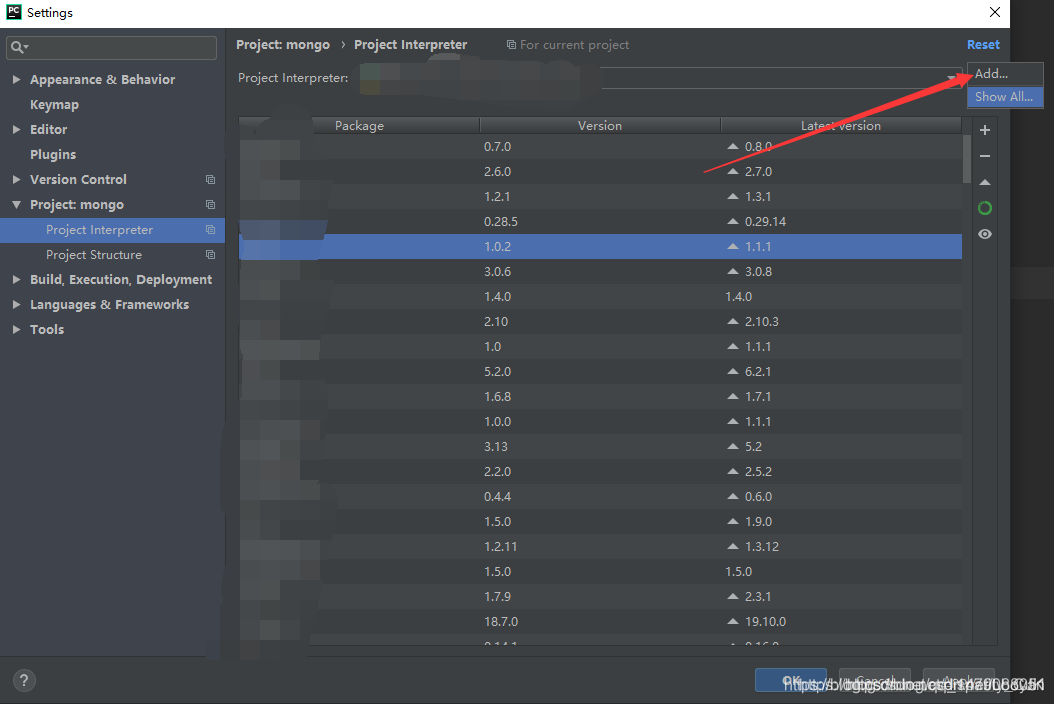Select the row with version 2.2.0
Image resolution: width=1054 pixels, height=704 pixels.
pyautogui.click(x=600, y=471)
